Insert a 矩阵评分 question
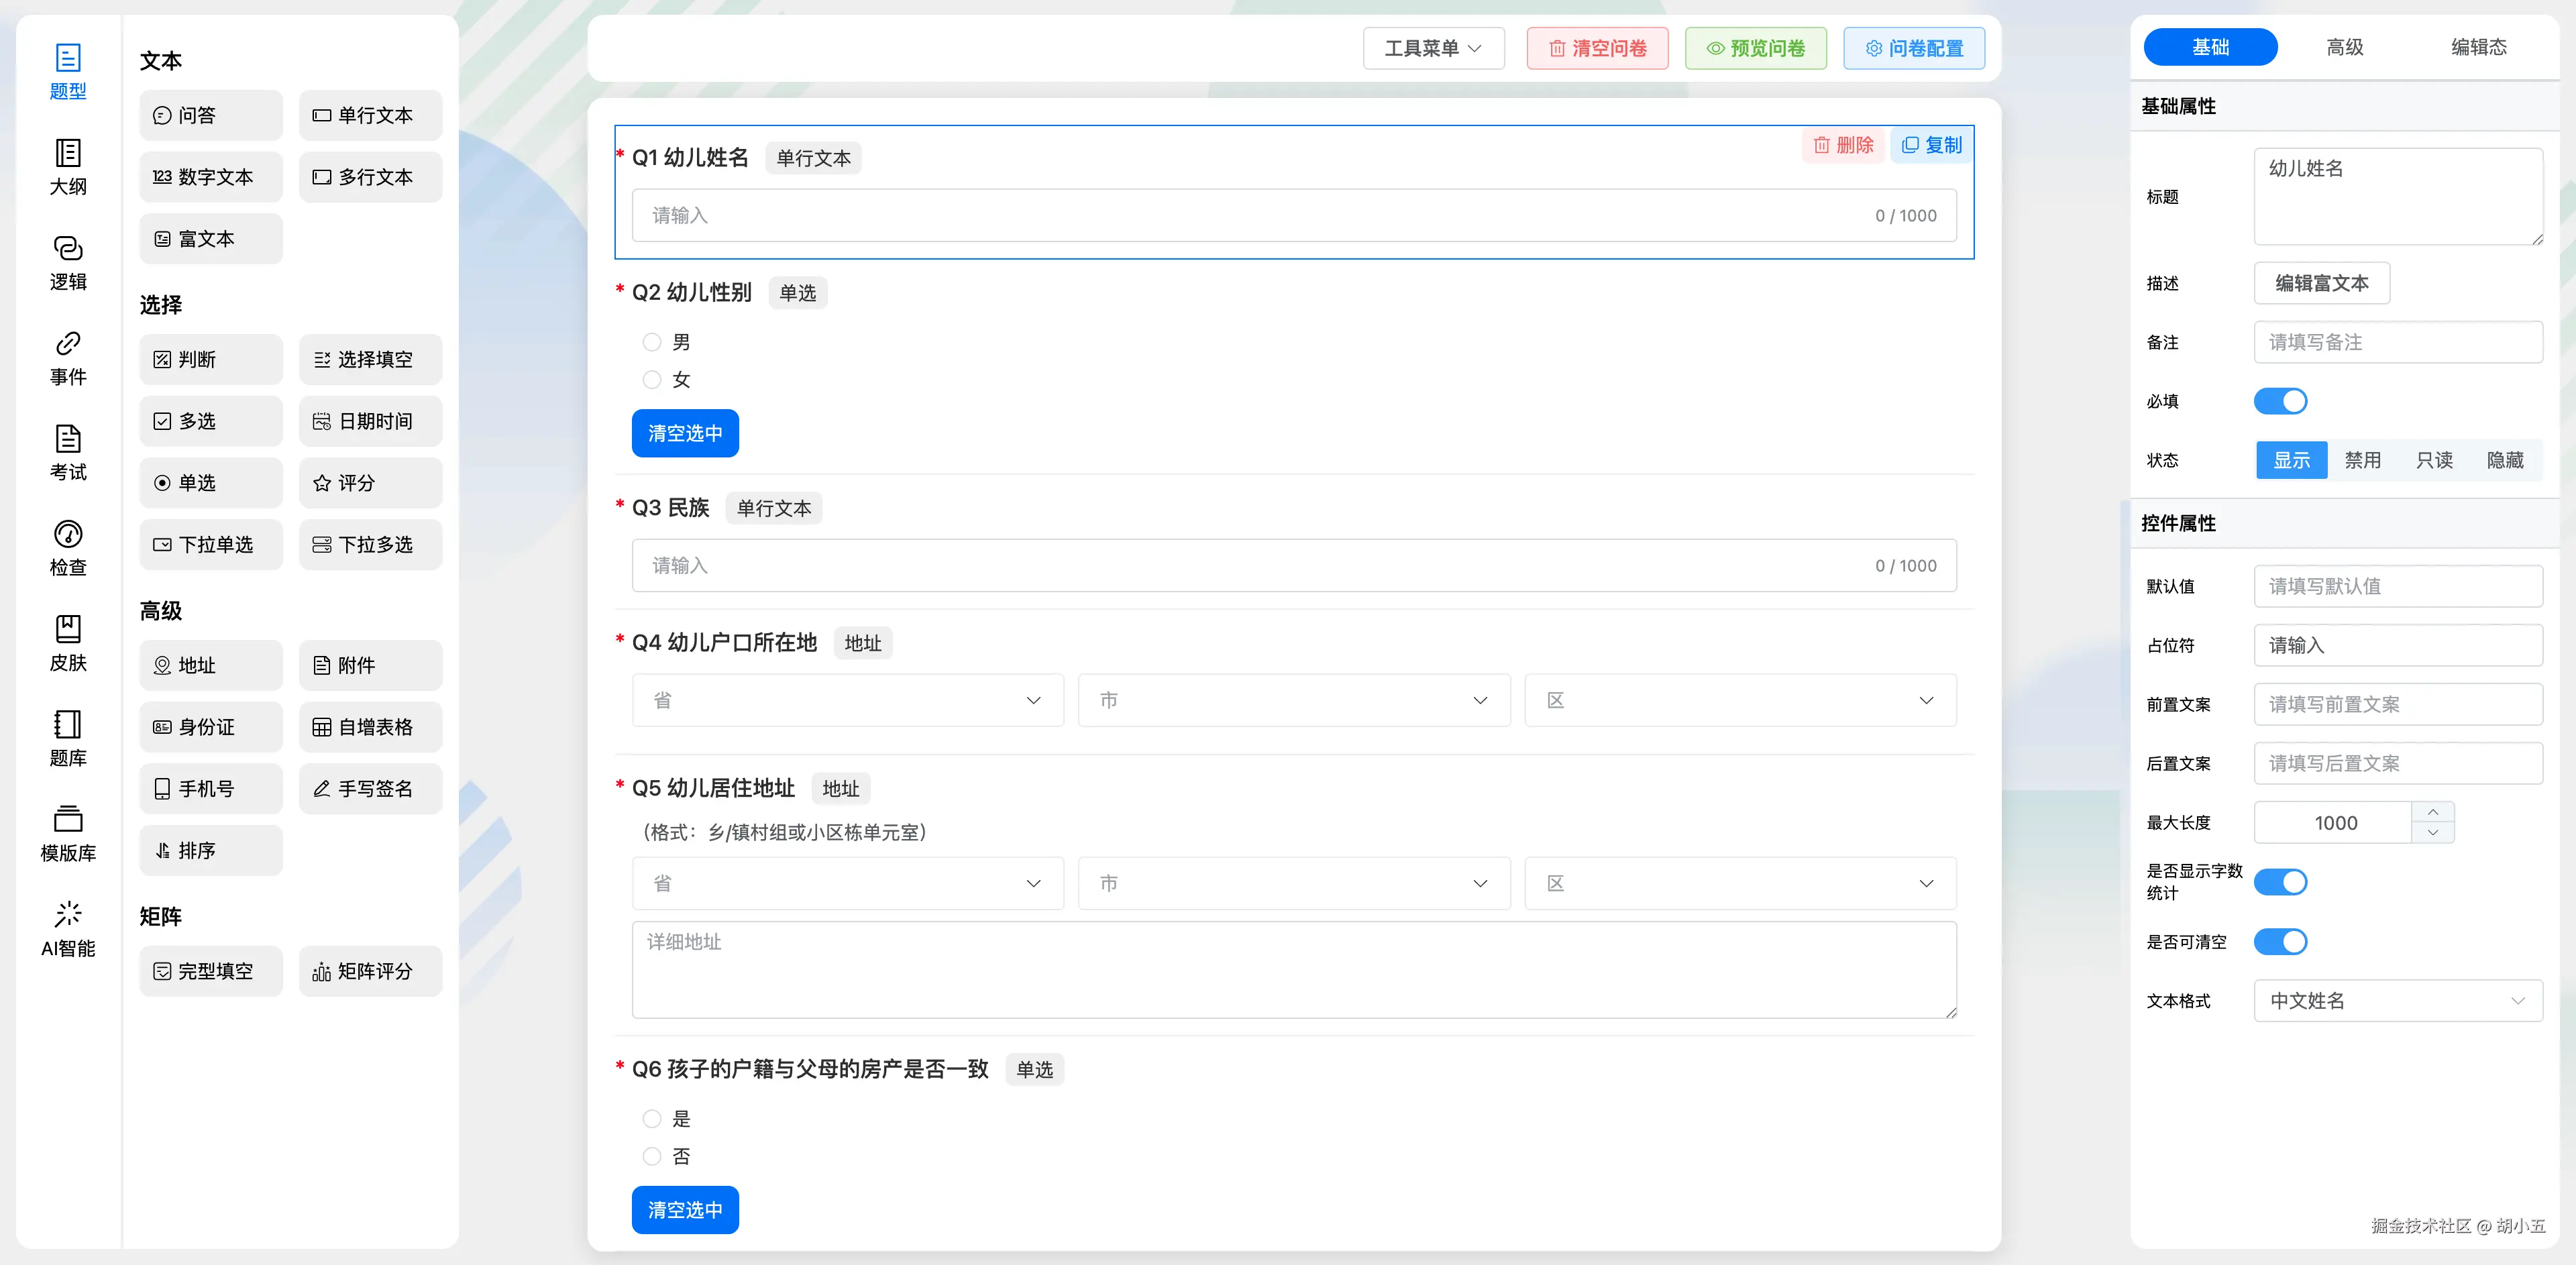 [x=370, y=970]
